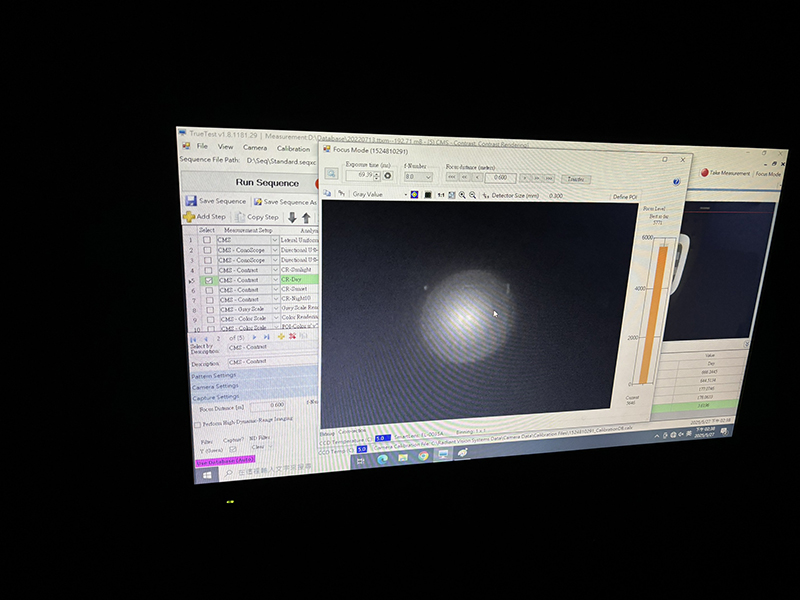Viewport: 800px width, 600px height.
Task: Click the orange Focus Level bar
Action: [x=655, y=314]
